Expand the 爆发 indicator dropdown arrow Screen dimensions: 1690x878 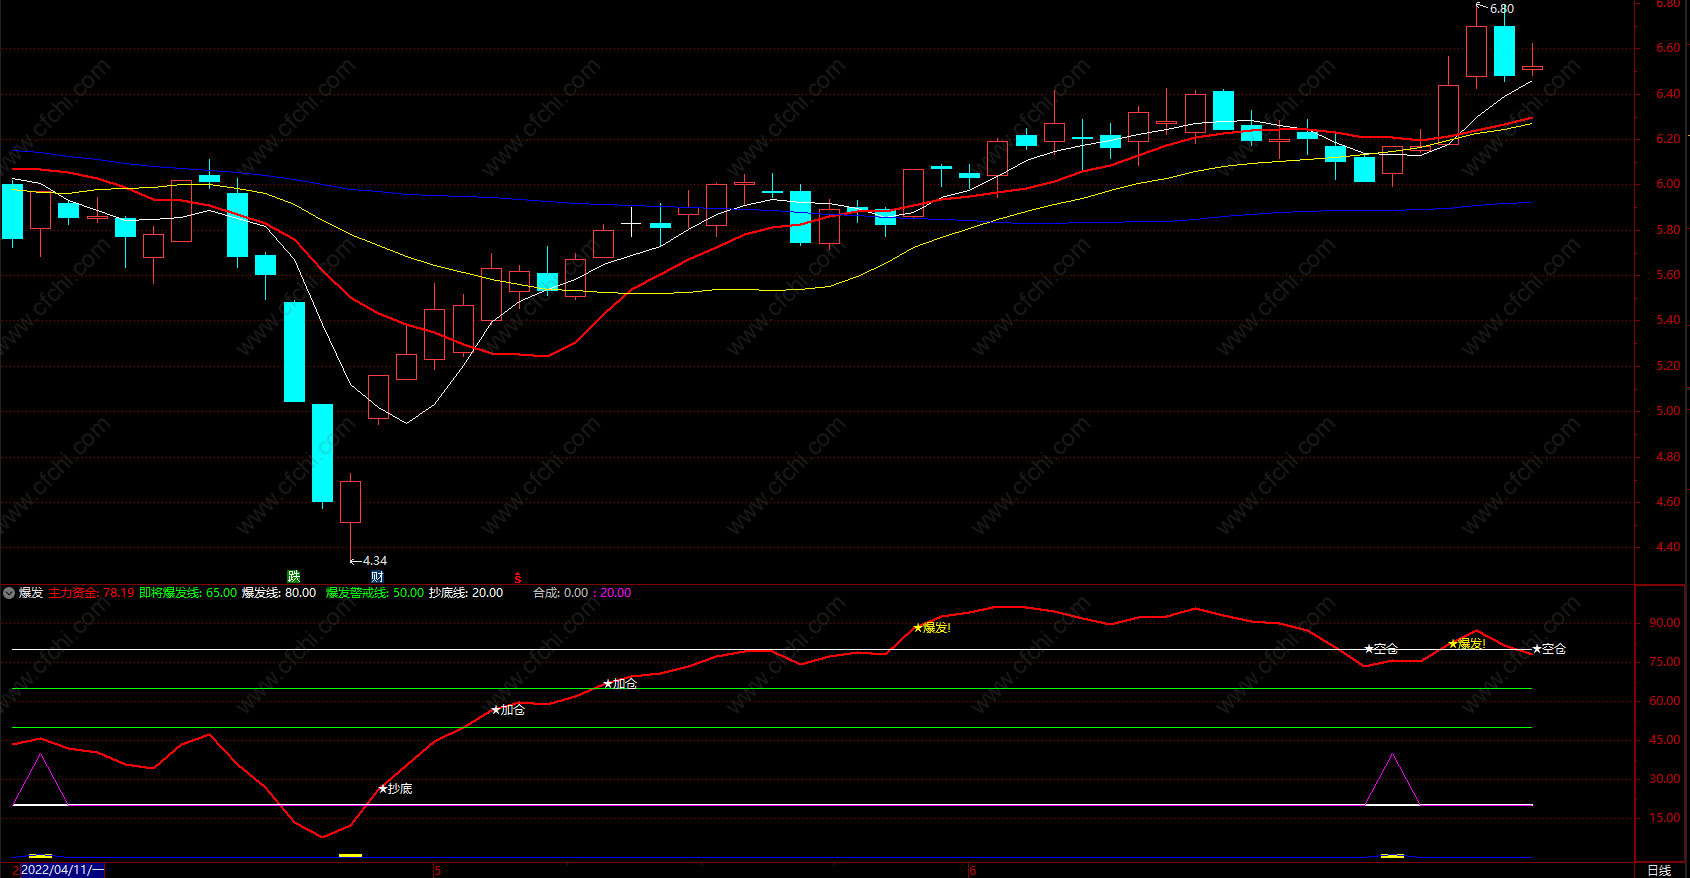click(9, 593)
